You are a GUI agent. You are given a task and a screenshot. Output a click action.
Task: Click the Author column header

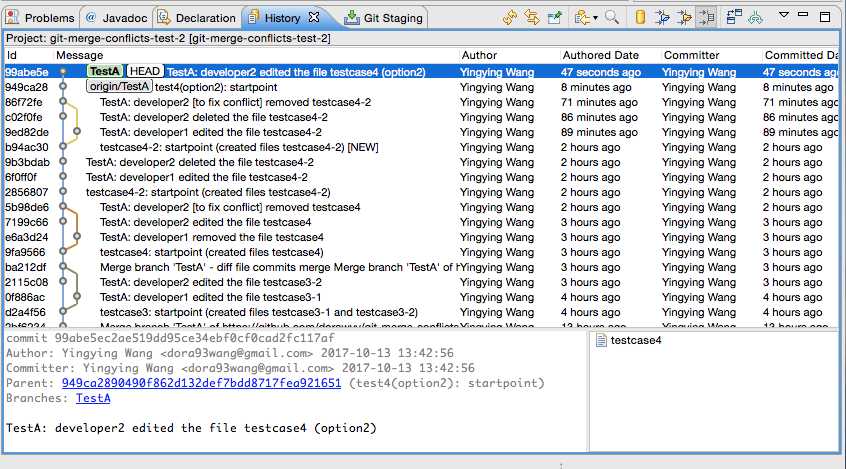tap(508, 55)
